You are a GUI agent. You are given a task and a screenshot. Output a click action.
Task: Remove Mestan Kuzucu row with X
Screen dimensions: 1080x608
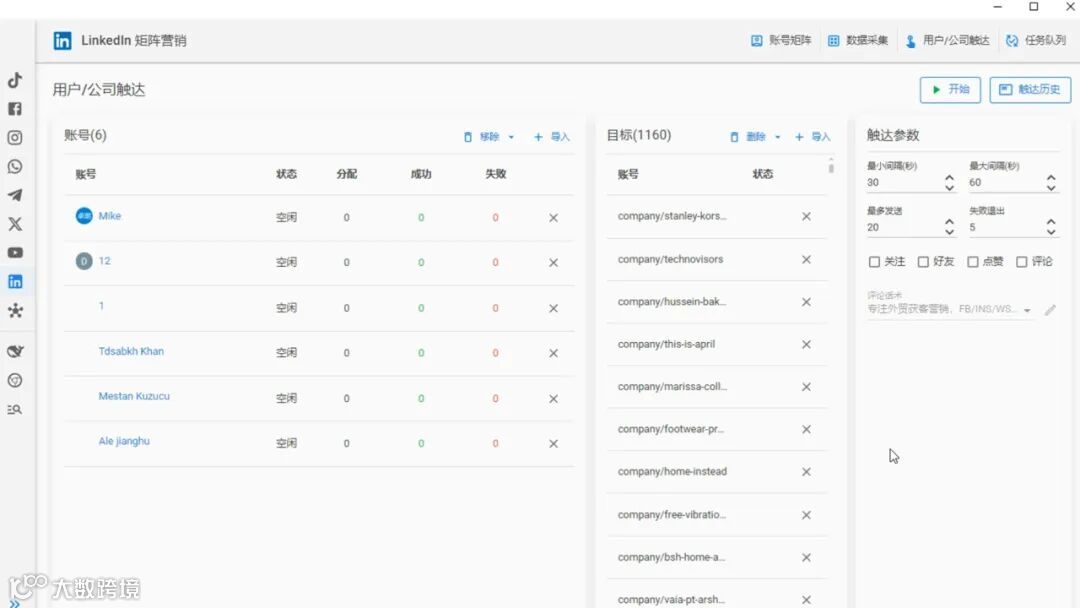click(553, 399)
